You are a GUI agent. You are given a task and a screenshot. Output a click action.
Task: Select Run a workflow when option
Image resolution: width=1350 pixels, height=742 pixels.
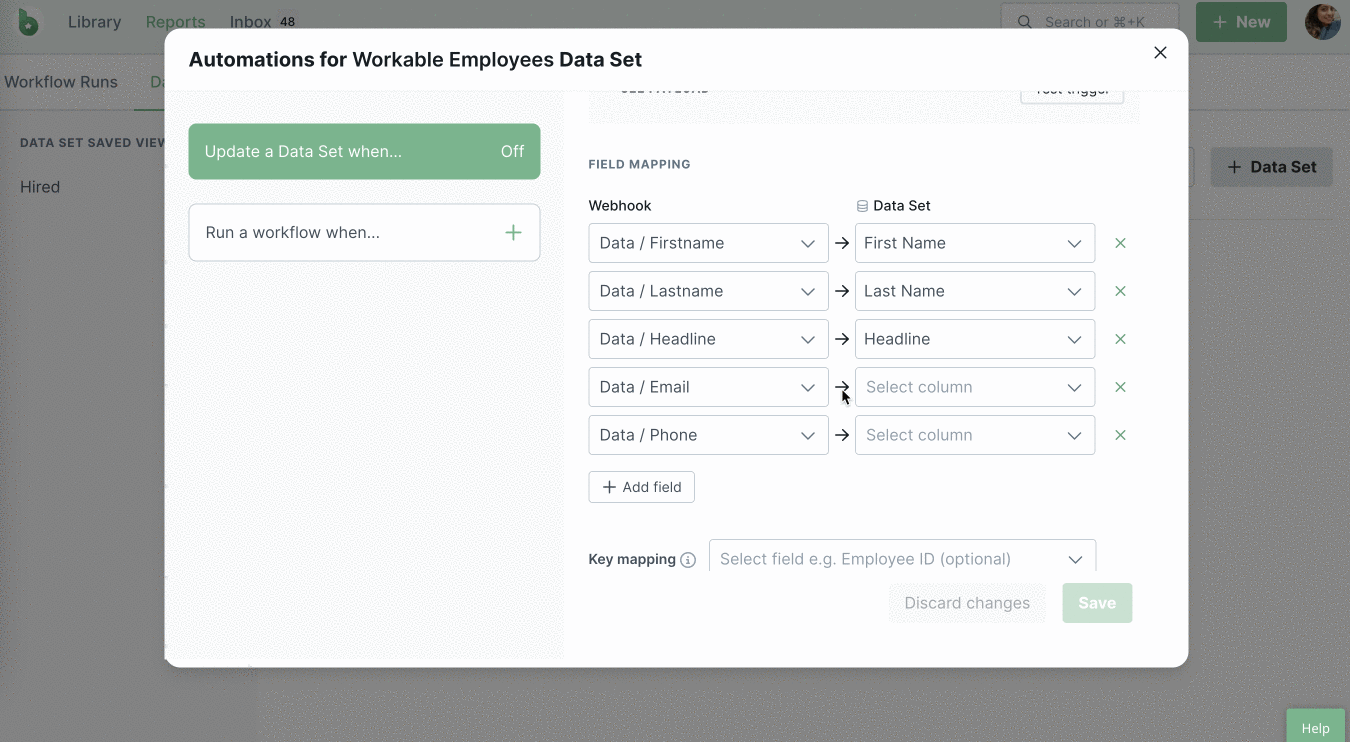[x=364, y=233]
